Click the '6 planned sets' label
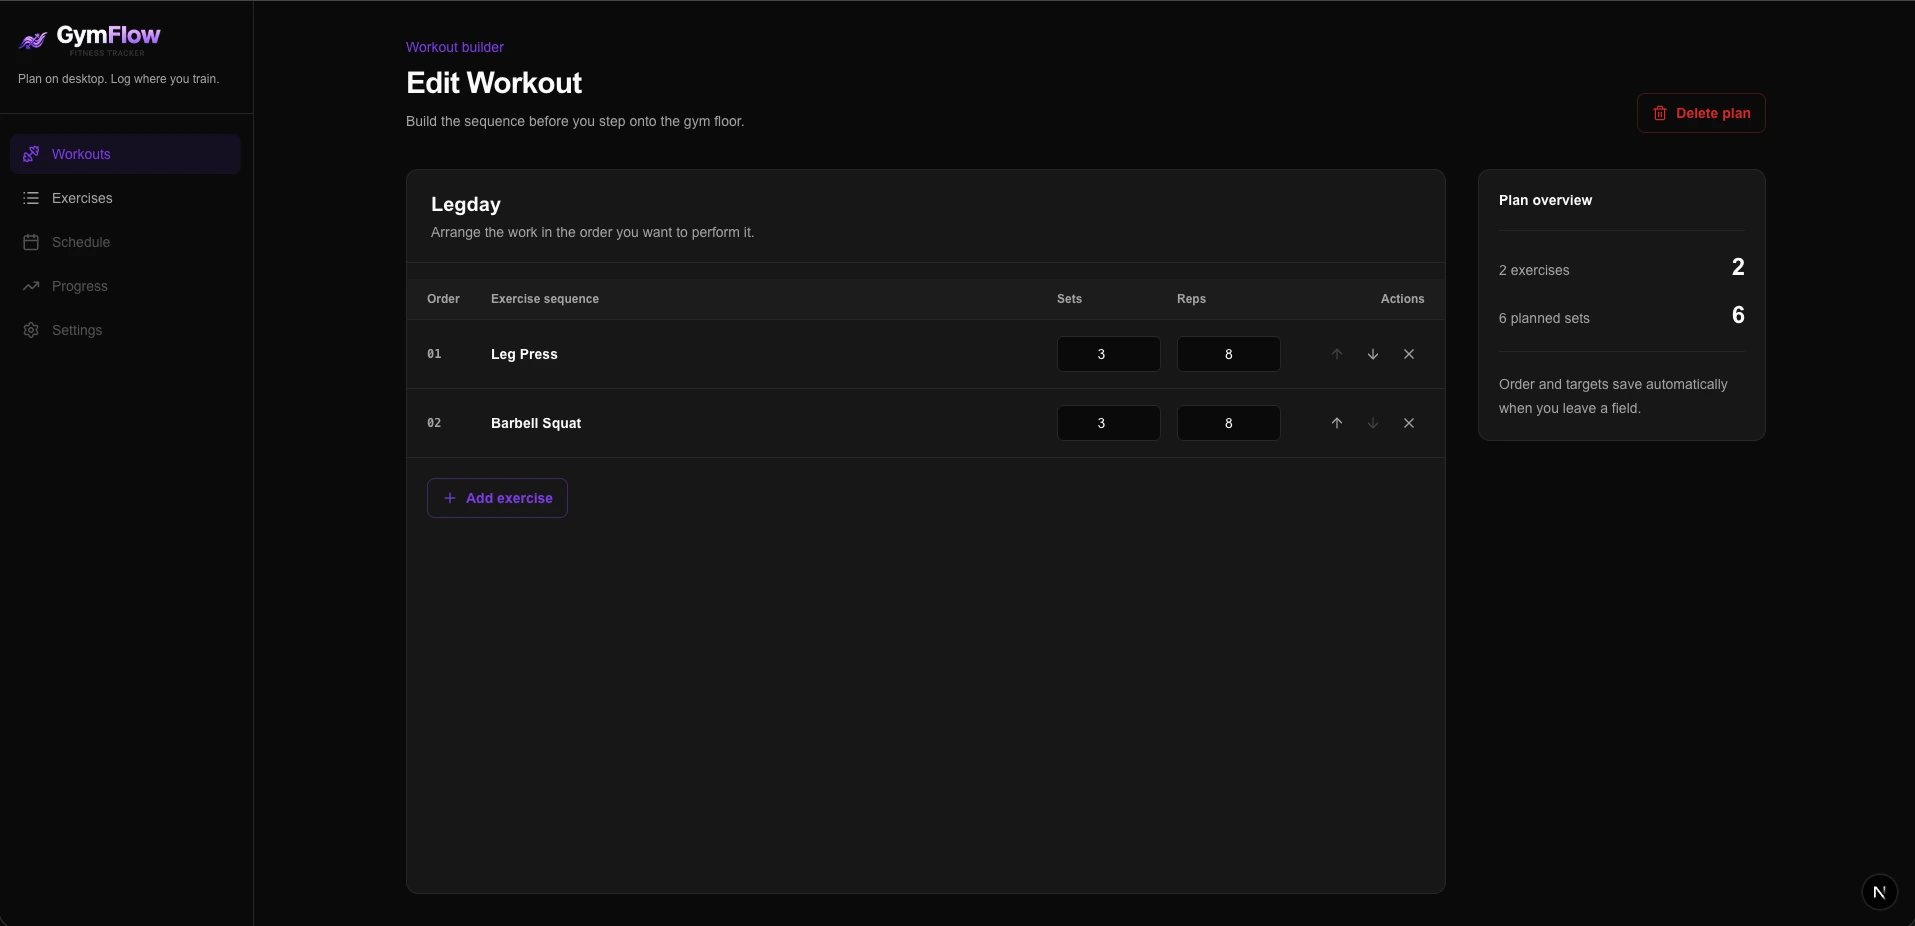This screenshot has width=1915, height=926. coord(1544,318)
